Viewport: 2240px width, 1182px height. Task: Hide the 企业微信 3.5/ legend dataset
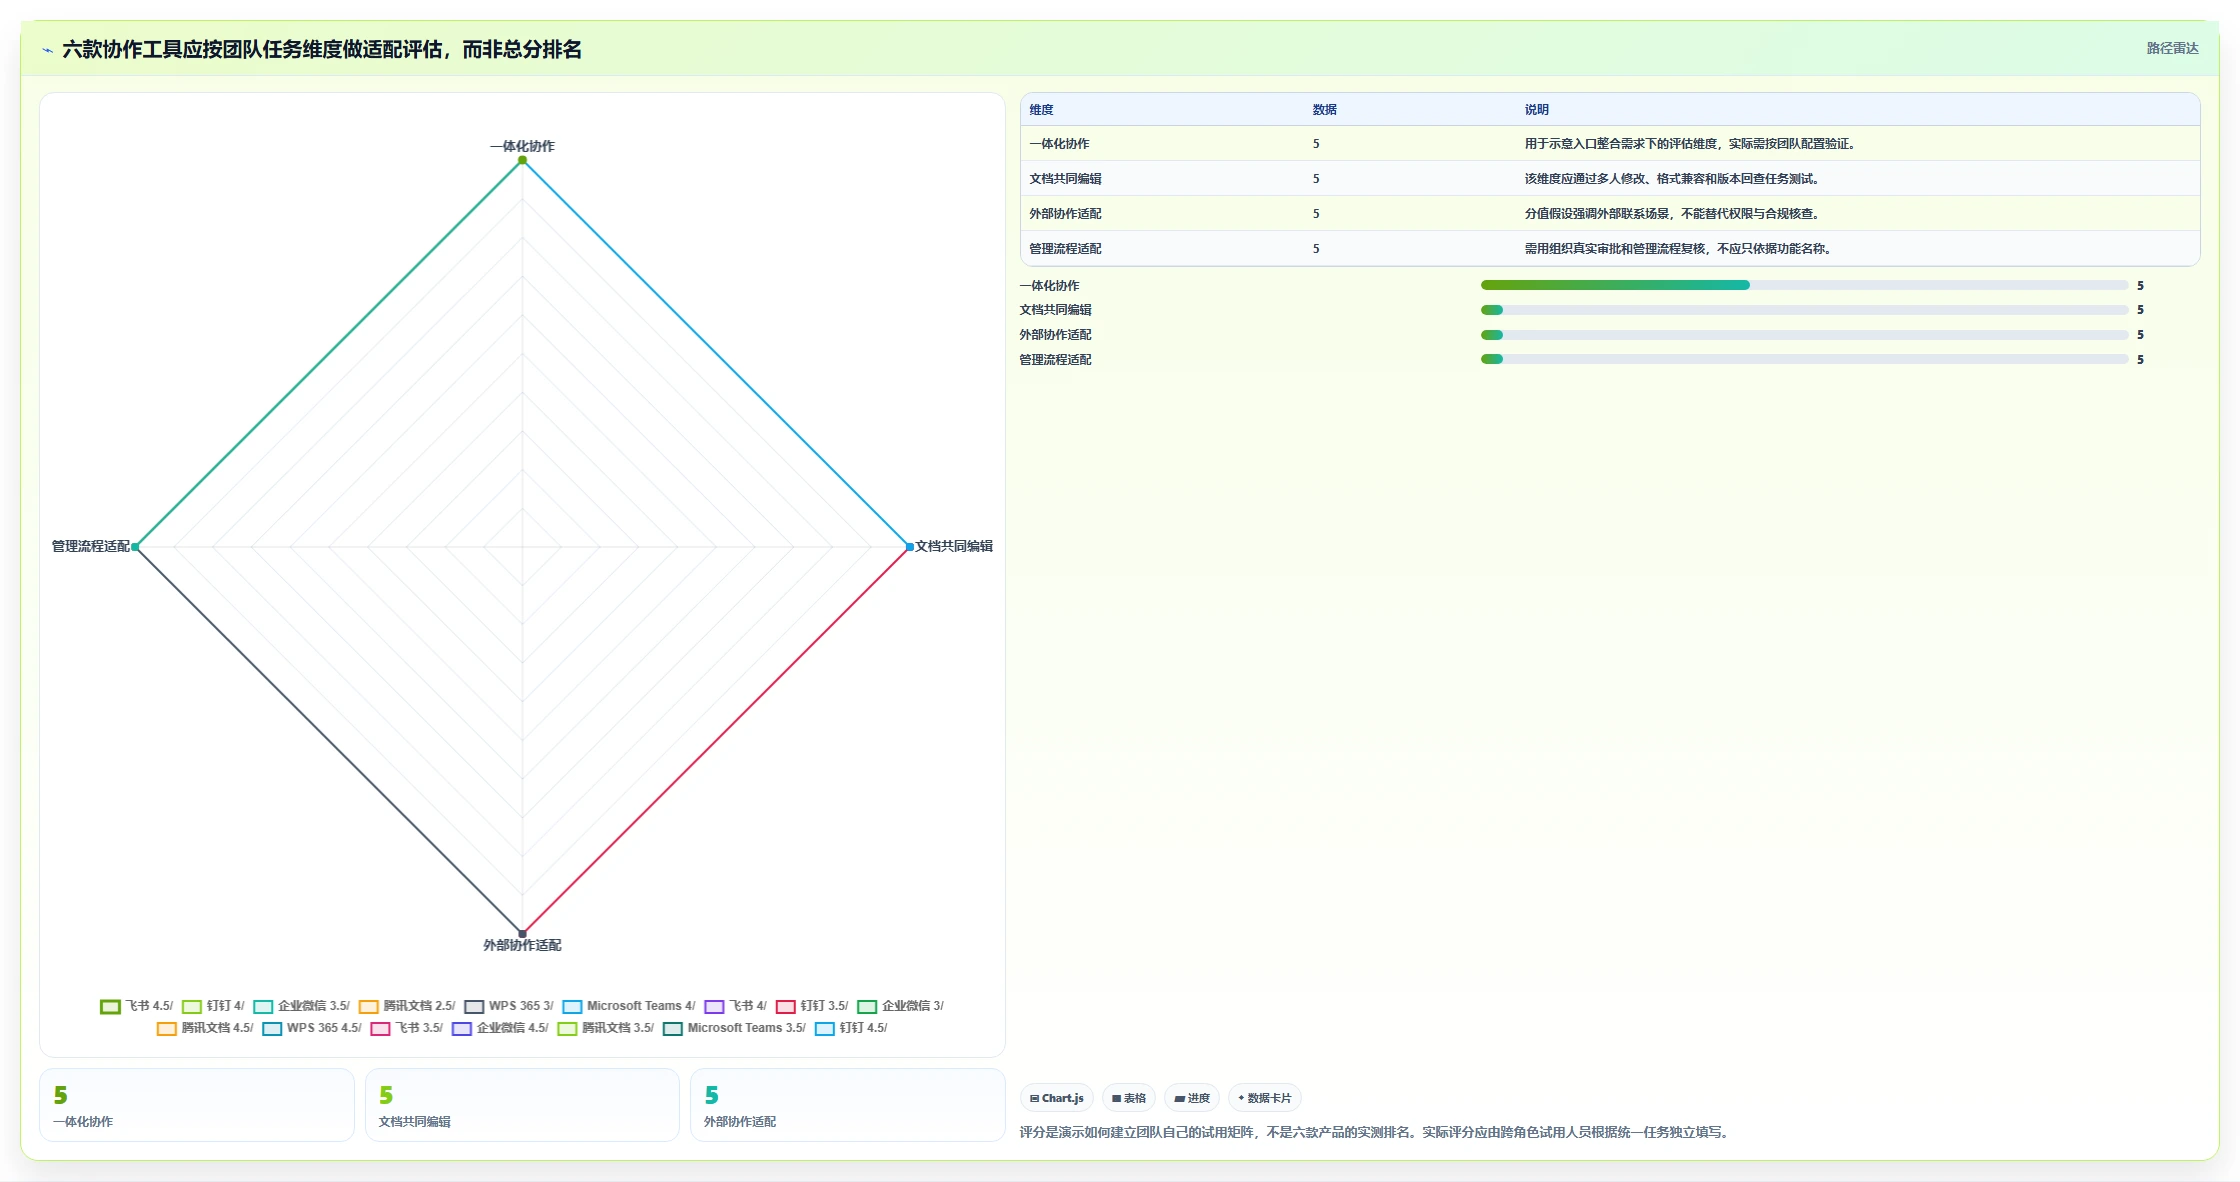point(301,1006)
